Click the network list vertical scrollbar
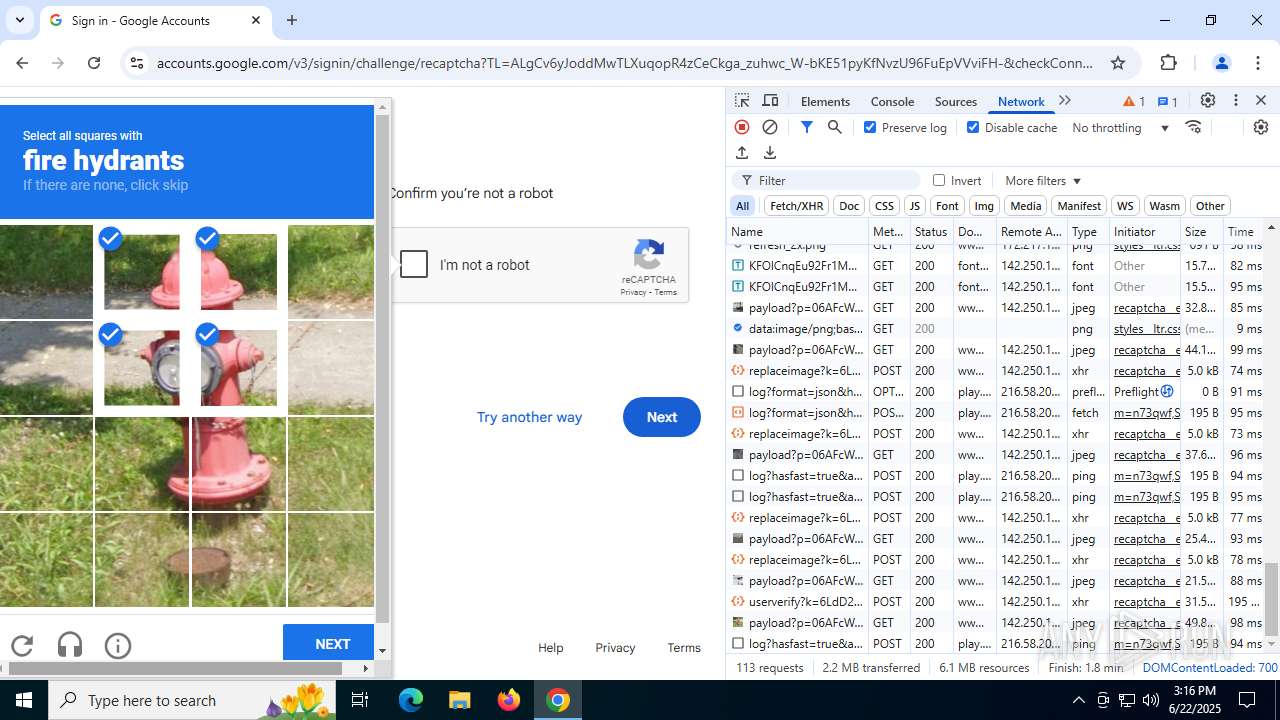The image size is (1280, 720). click(1271, 600)
